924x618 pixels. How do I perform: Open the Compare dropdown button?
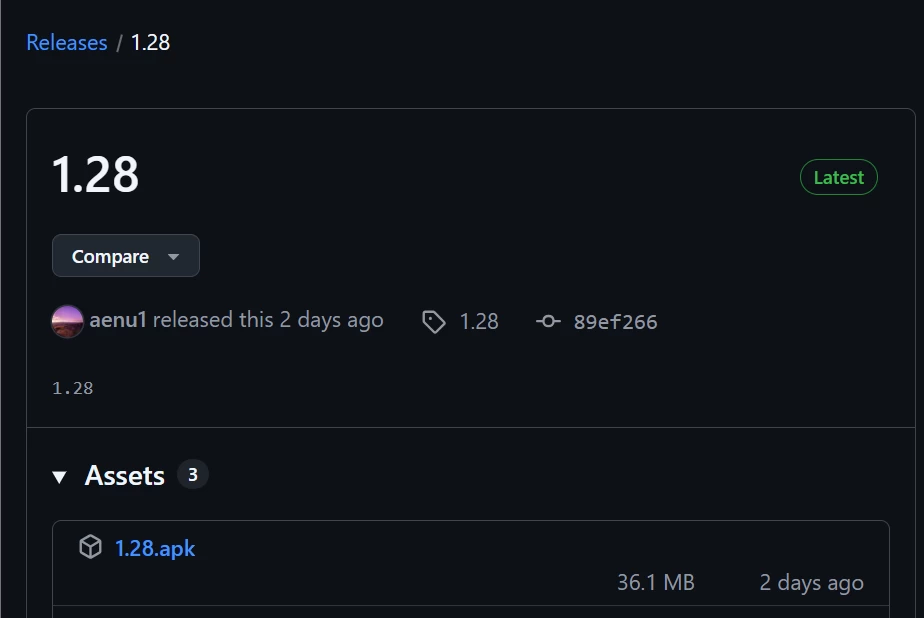(x=125, y=256)
